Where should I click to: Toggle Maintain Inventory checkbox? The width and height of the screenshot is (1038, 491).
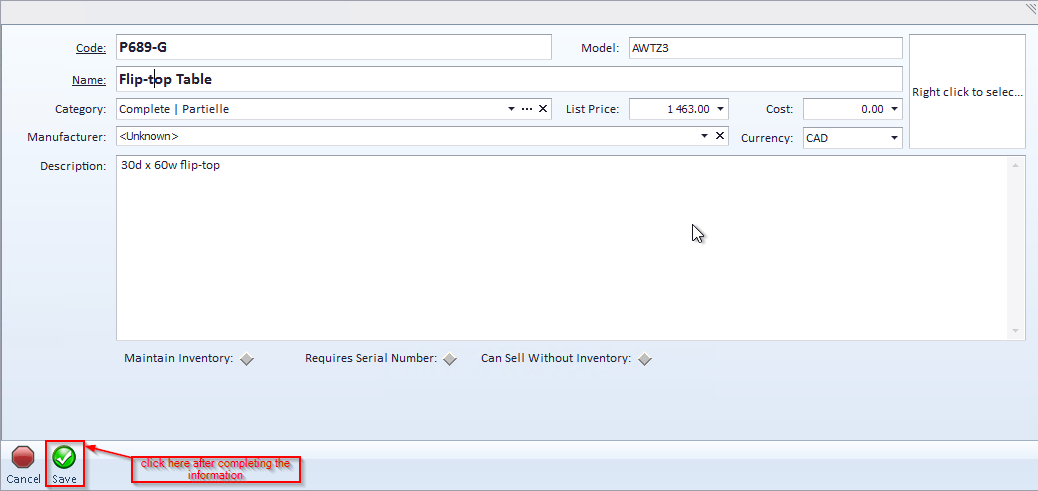[x=247, y=359]
